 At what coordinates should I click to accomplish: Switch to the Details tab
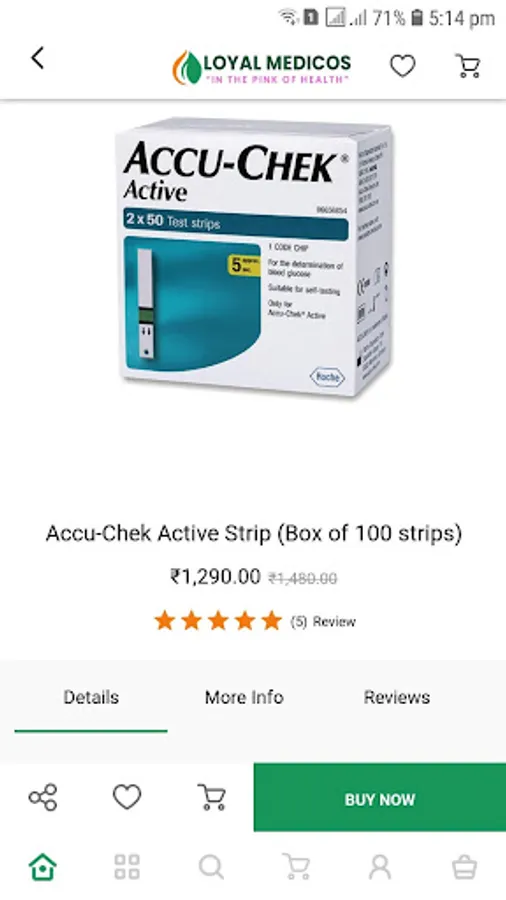pyautogui.click(x=91, y=697)
